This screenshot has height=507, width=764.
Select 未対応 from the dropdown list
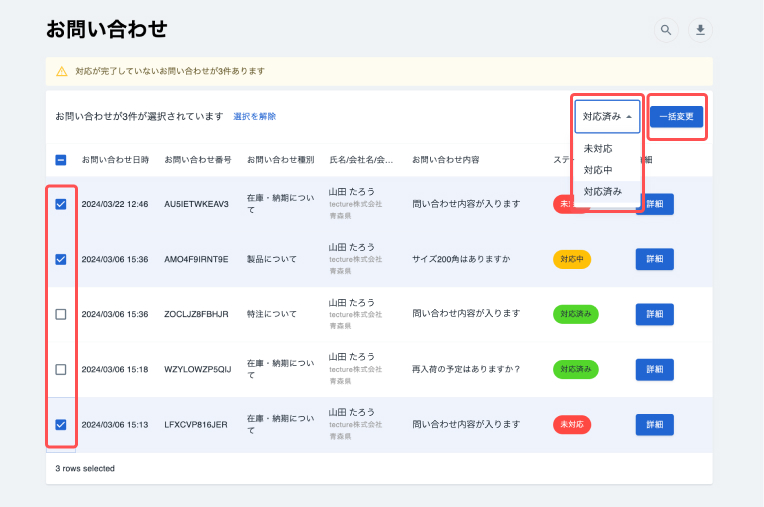(598, 149)
